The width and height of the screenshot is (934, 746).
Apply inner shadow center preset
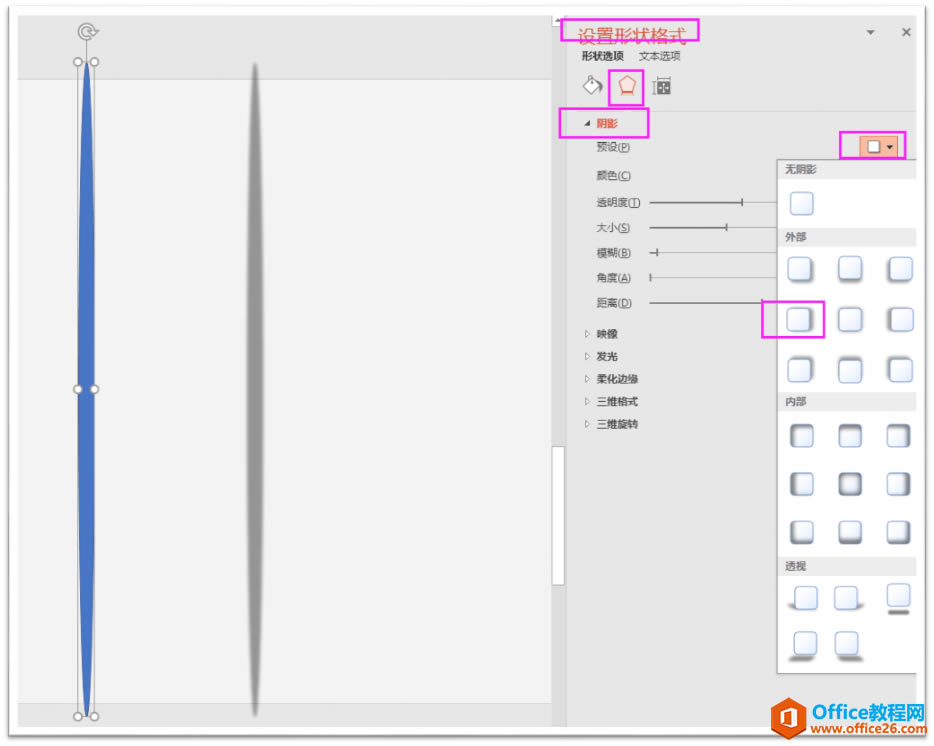click(850, 484)
